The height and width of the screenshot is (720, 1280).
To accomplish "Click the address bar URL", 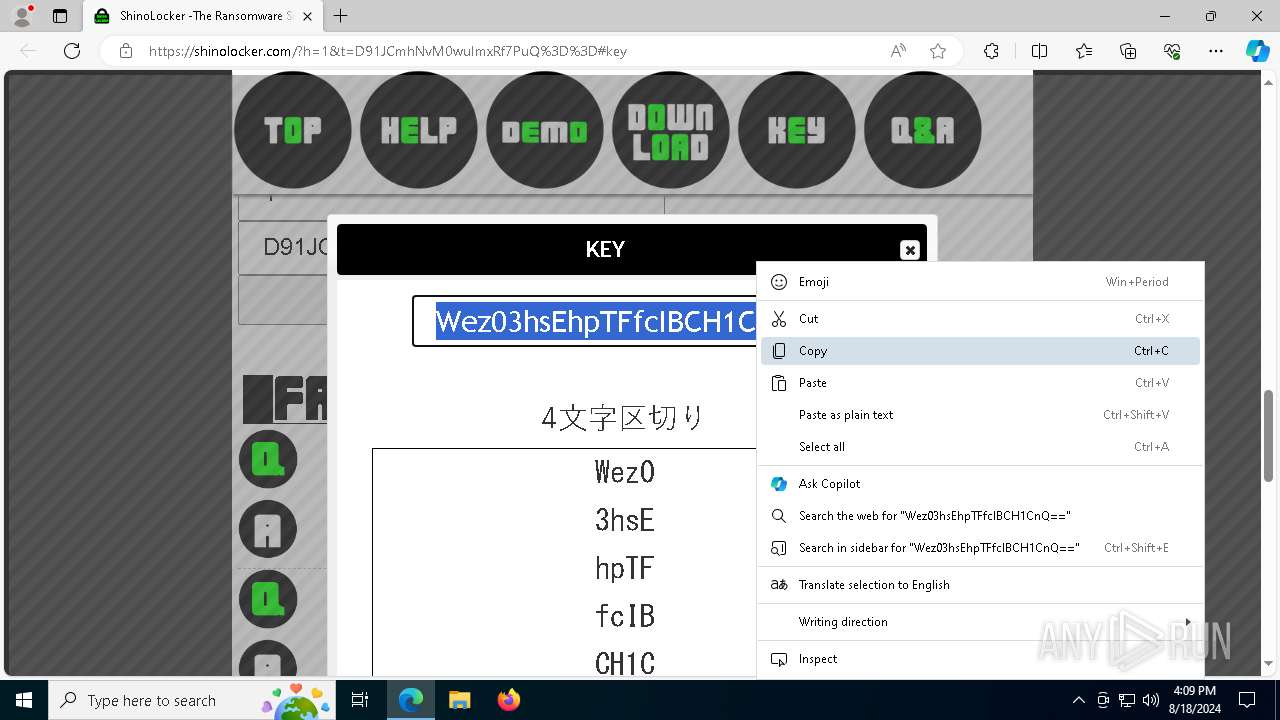I will tap(388, 51).
